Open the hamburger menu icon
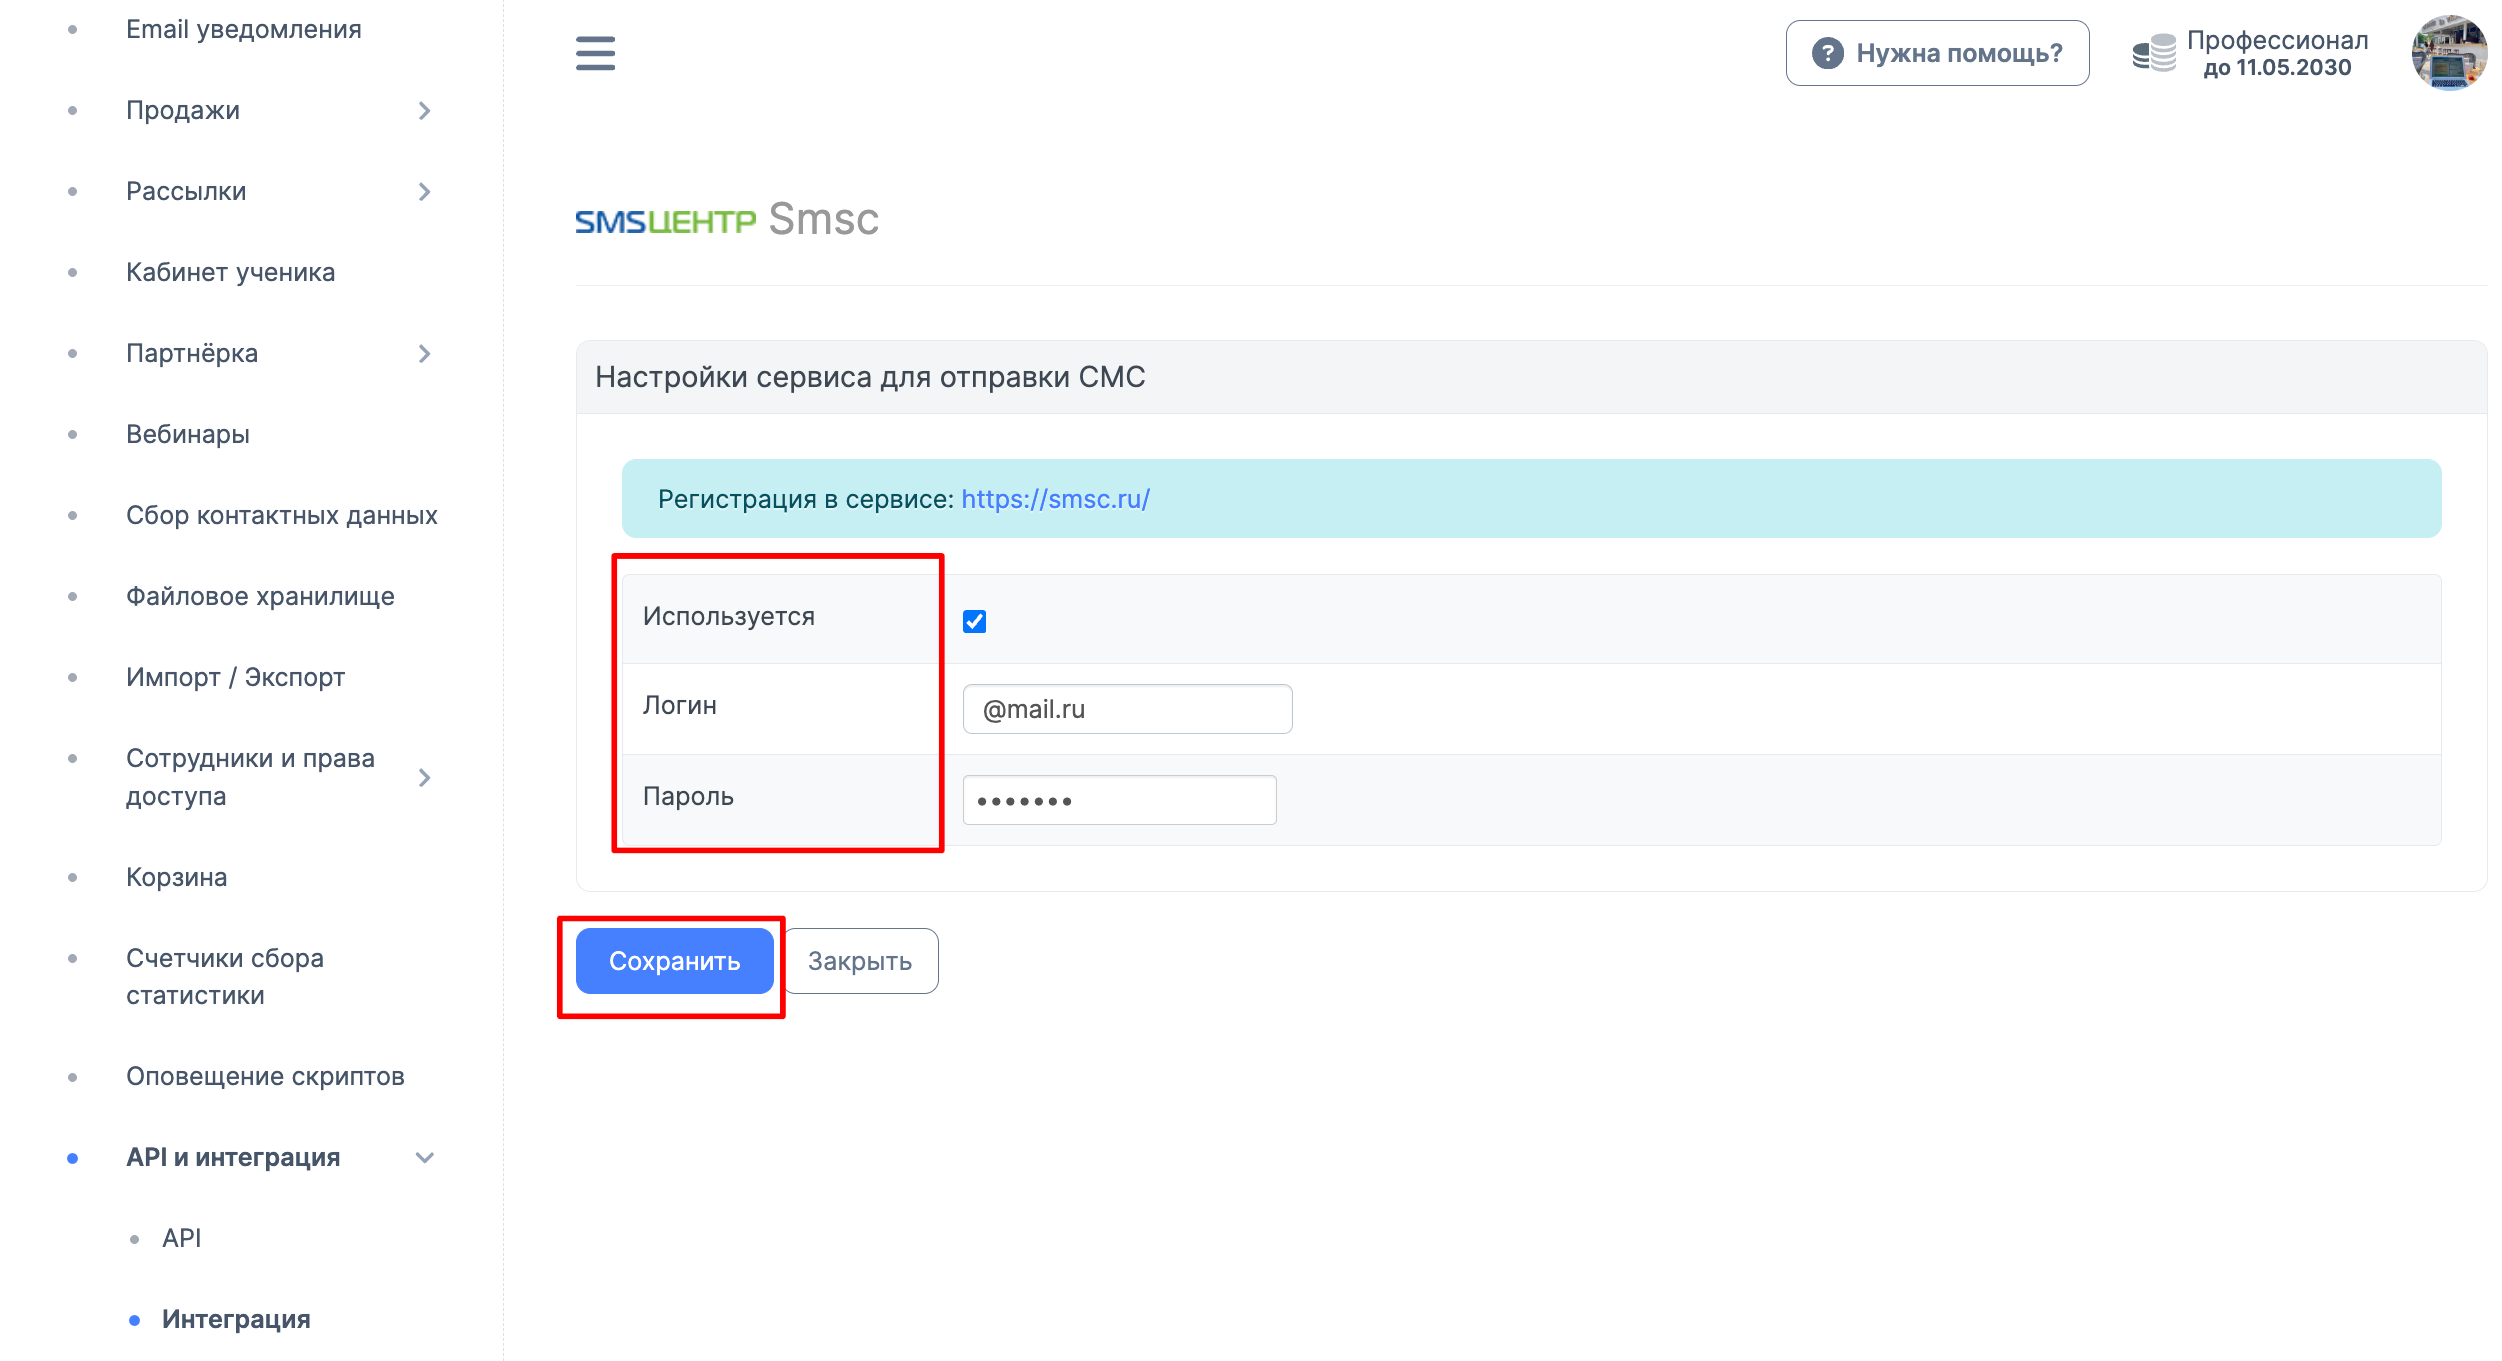The height and width of the screenshot is (1361, 2502). (595, 53)
